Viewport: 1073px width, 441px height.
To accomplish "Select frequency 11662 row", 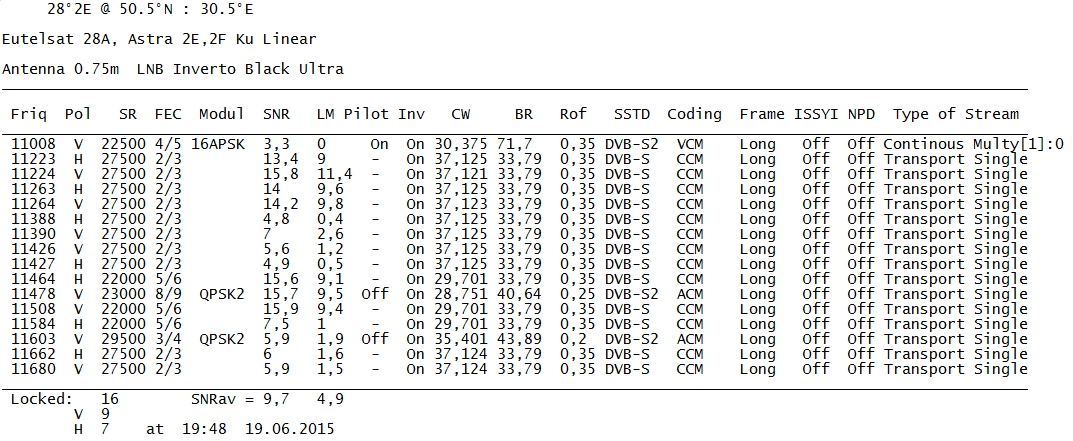I will tap(519, 354).
